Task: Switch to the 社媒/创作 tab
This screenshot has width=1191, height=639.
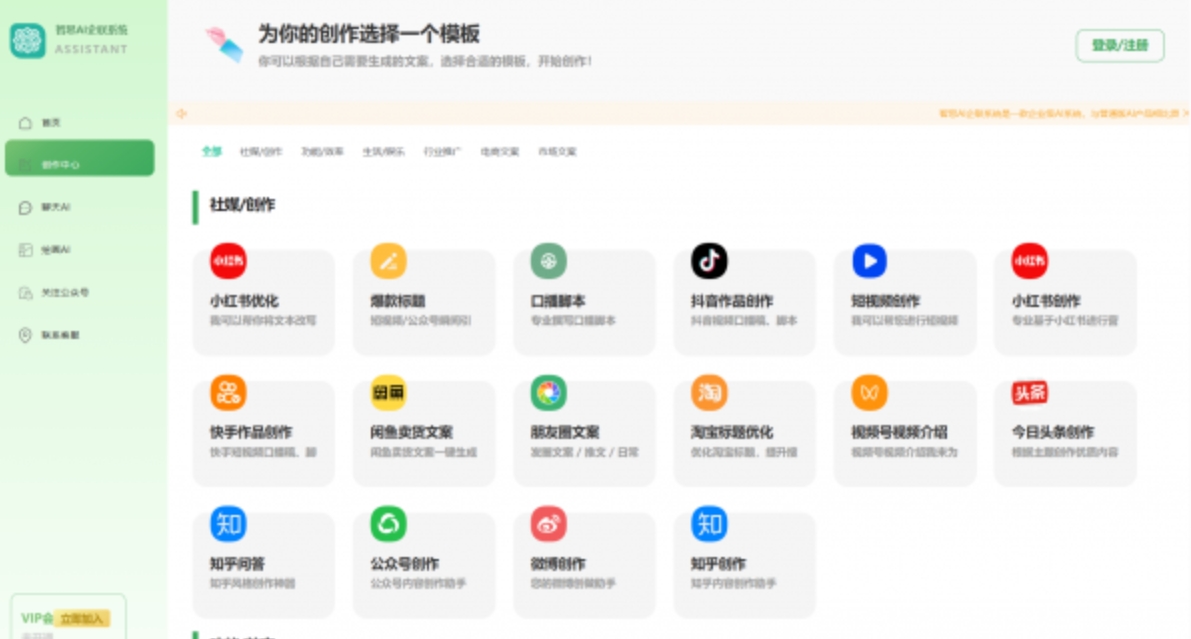Action: (x=261, y=151)
